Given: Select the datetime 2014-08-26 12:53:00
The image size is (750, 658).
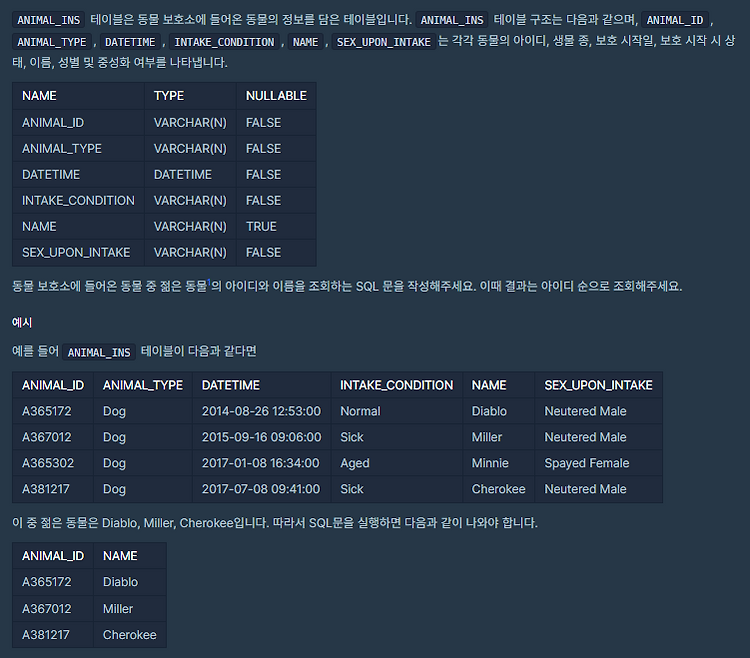Looking at the screenshot, I should click(x=261, y=411).
